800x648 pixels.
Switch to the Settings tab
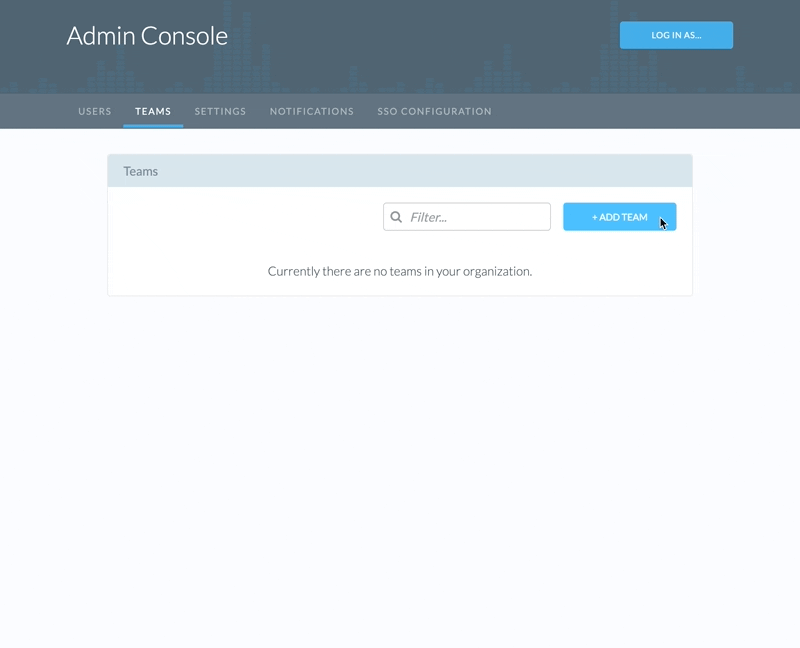click(x=220, y=111)
